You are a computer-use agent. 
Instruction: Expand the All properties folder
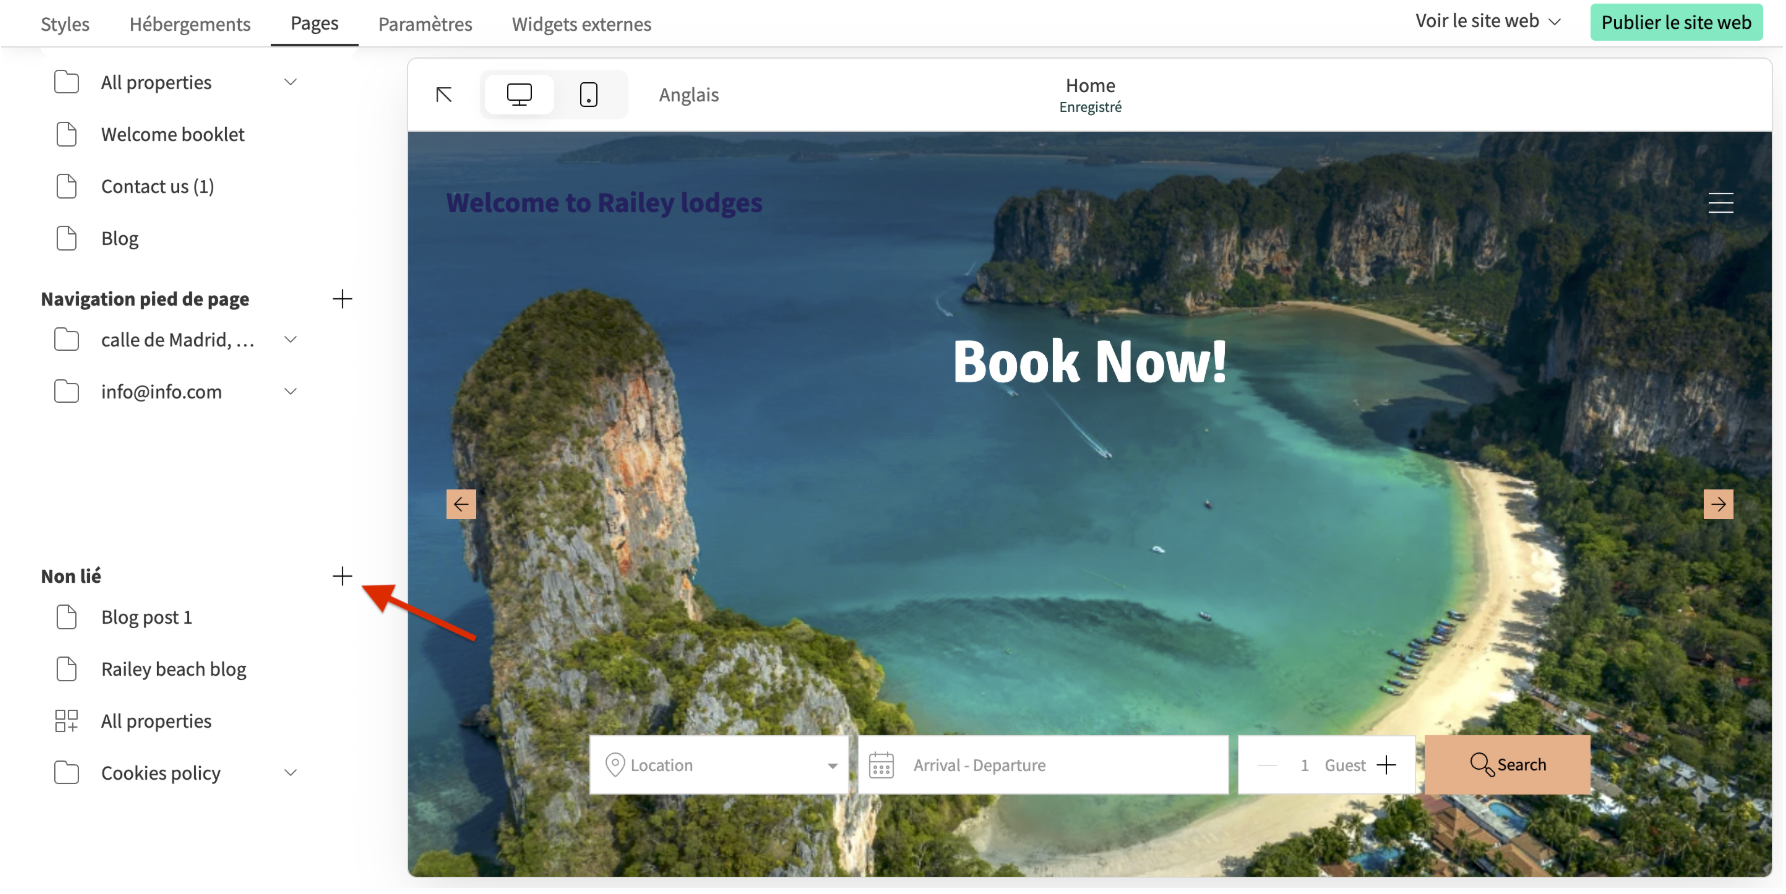[291, 82]
